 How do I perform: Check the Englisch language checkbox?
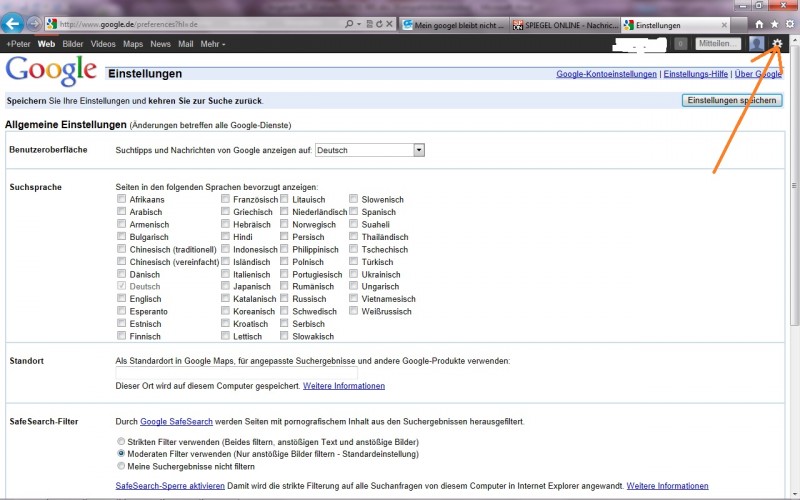(x=121, y=298)
